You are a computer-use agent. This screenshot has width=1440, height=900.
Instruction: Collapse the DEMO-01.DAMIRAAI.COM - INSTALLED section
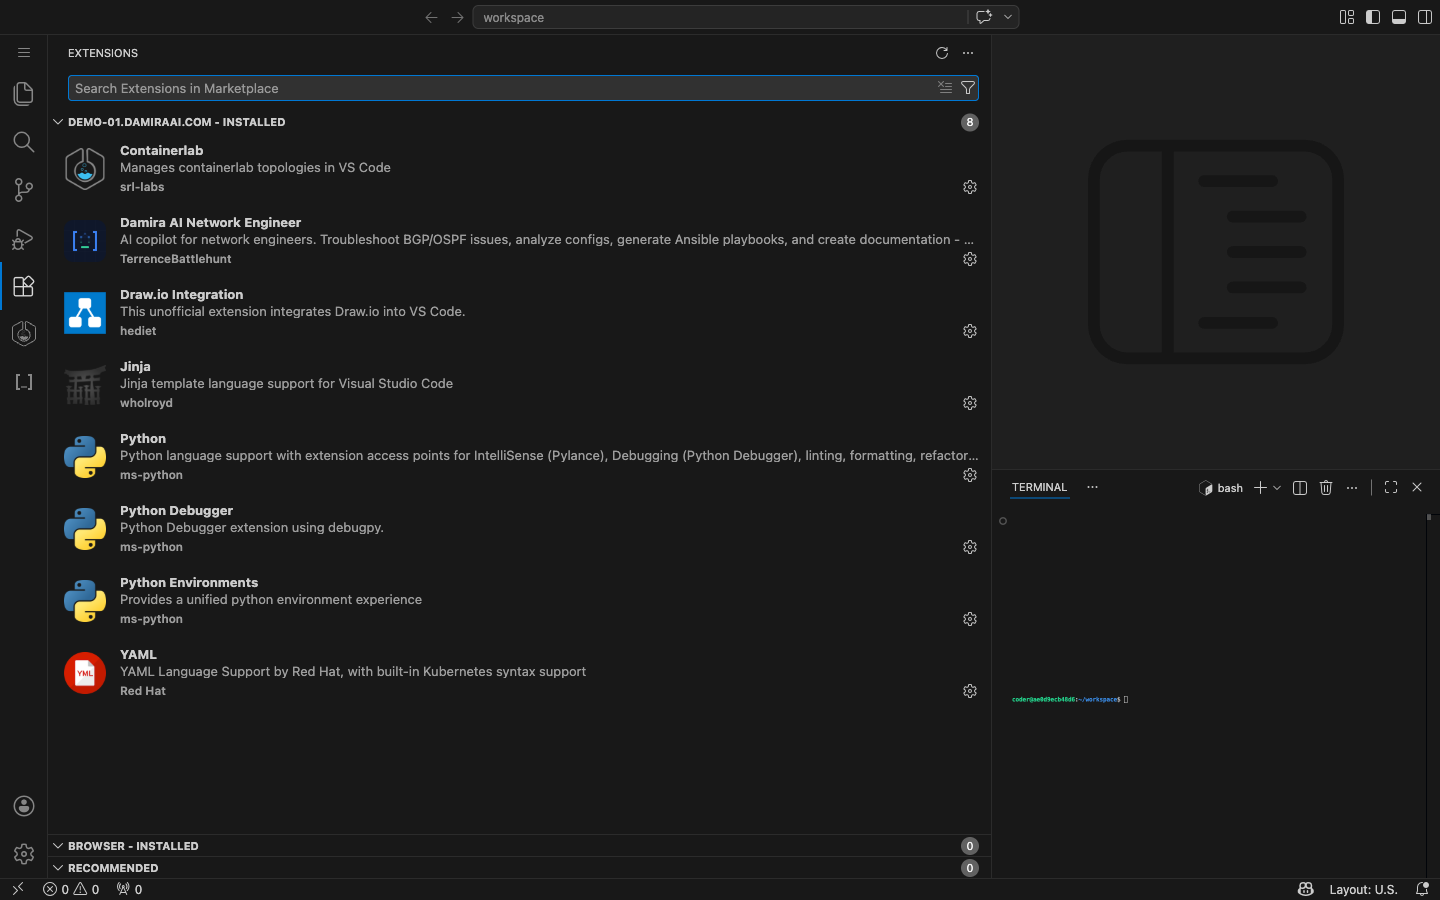click(519, 122)
